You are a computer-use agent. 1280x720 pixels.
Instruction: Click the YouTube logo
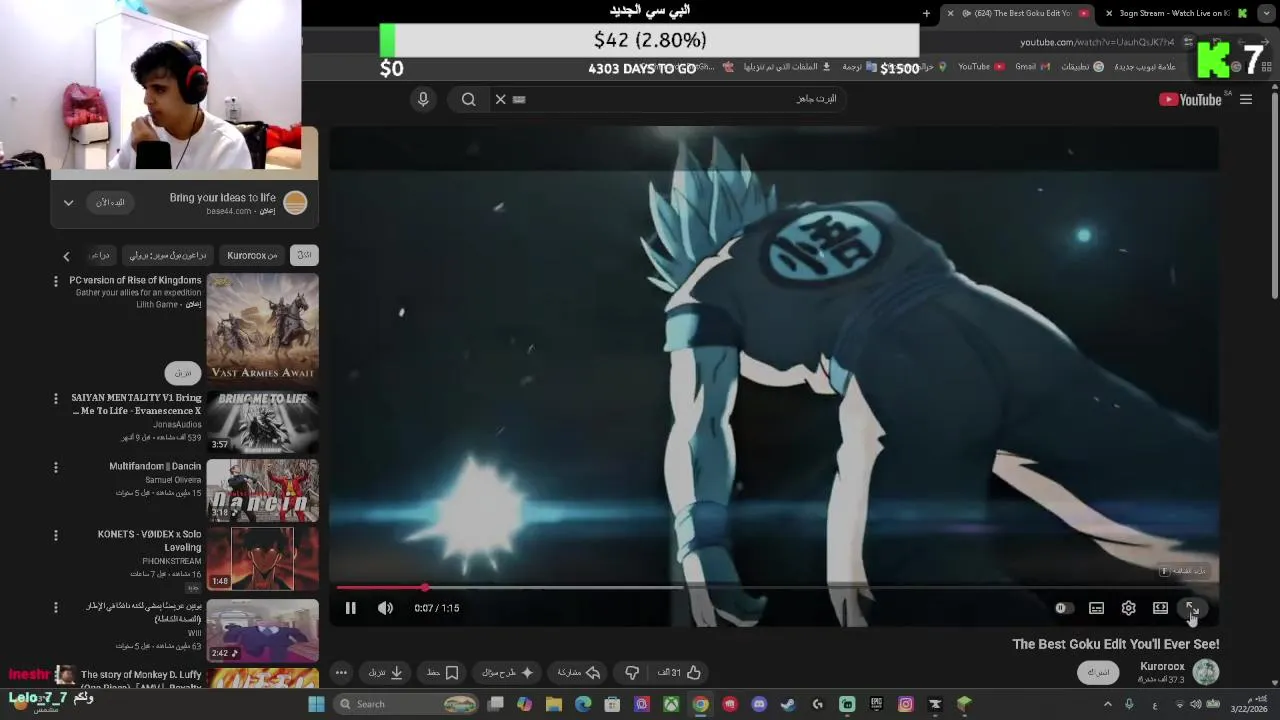1190,99
